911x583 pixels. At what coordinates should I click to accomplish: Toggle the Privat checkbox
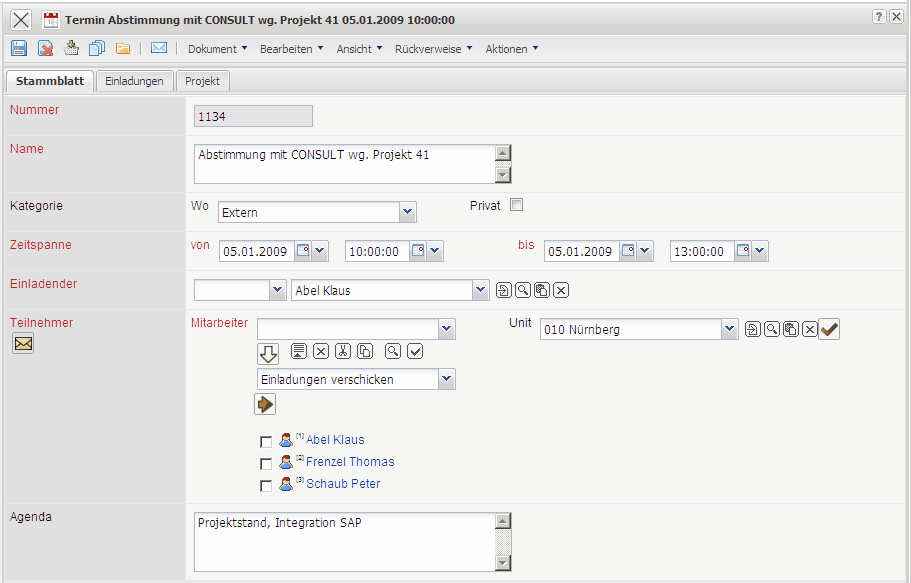tap(516, 205)
